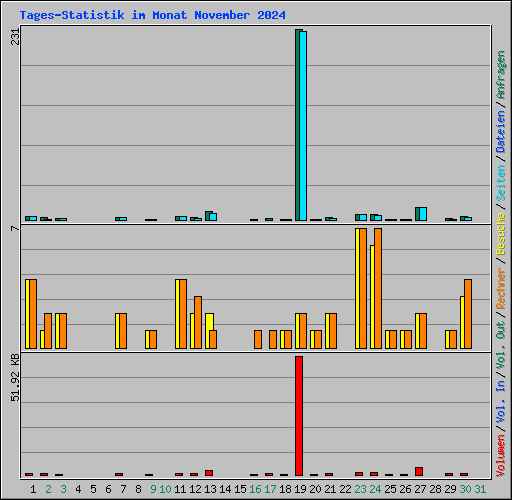Click the chart title 'Tages-Statistik im Monat November 2024'
The height and width of the screenshot is (500, 512).
(153, 15)
